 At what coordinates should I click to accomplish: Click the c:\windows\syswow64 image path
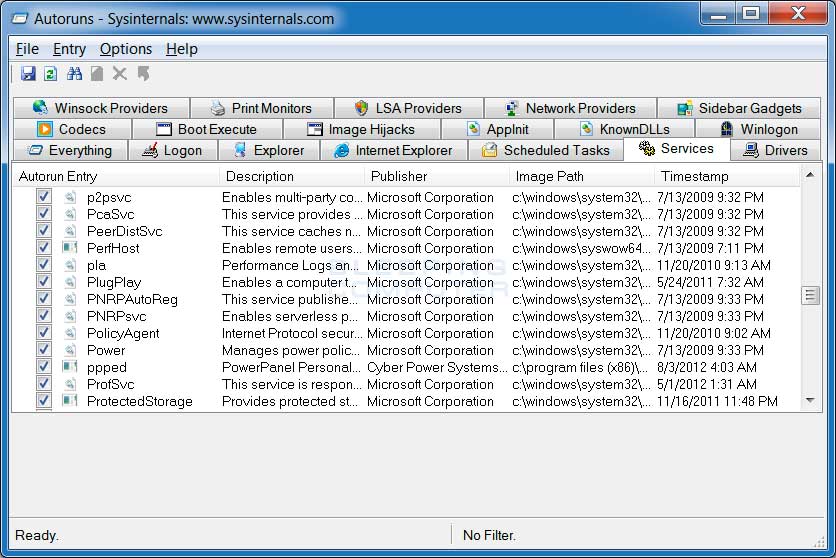coord(581,248)
